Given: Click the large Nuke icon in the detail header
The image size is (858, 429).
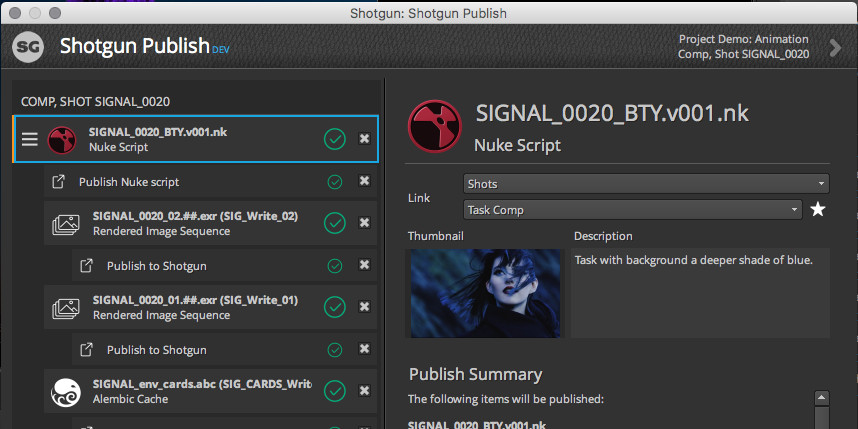Looking at the screenshot, I should pyautogui.click(x=436, y=126).
